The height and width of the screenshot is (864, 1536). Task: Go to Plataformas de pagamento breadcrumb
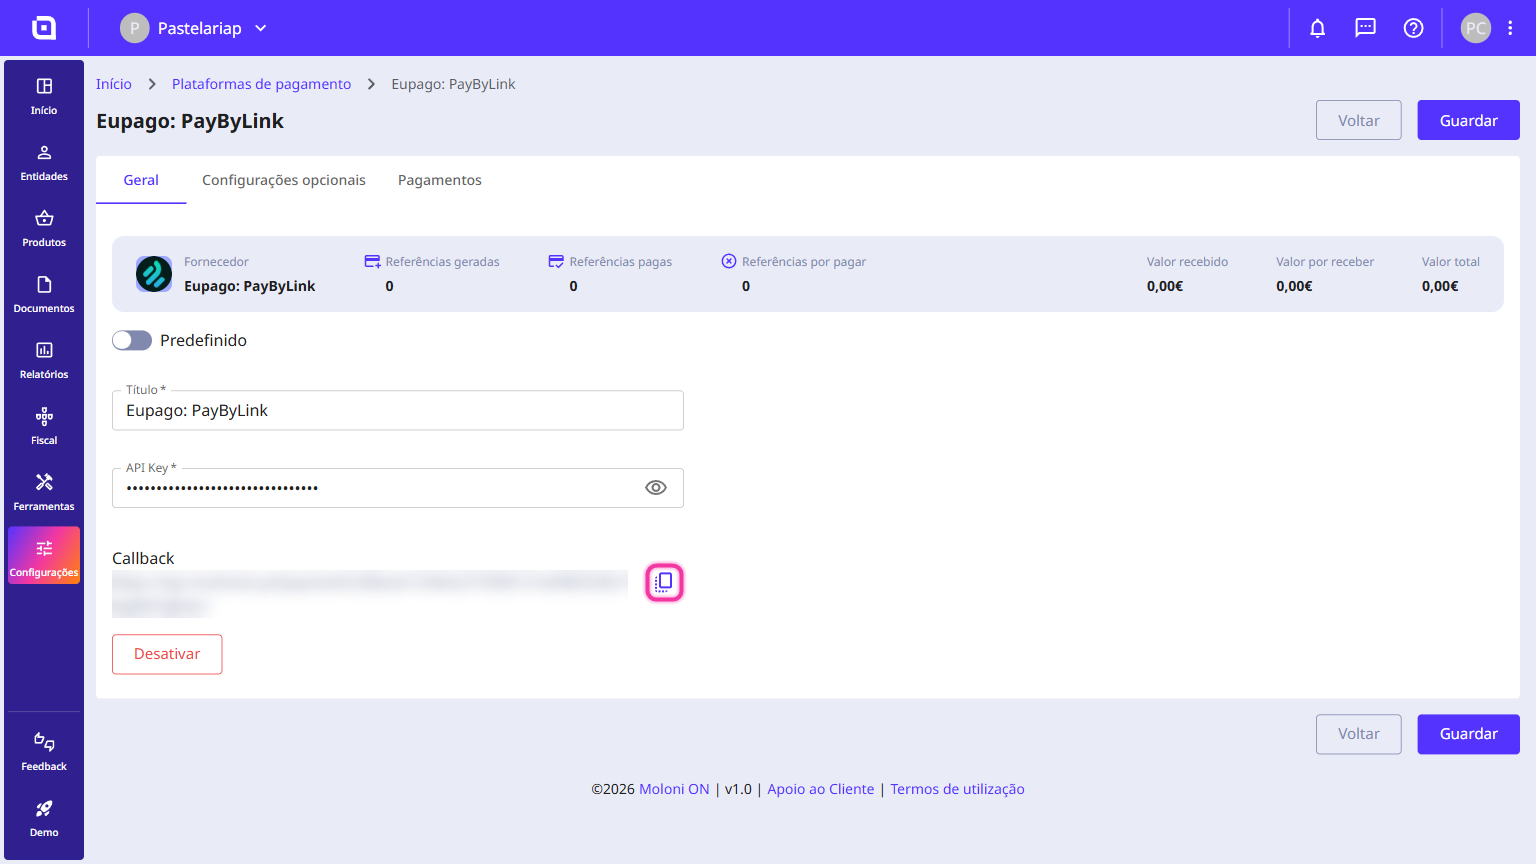pyautogui.click(x=262, y=84)
